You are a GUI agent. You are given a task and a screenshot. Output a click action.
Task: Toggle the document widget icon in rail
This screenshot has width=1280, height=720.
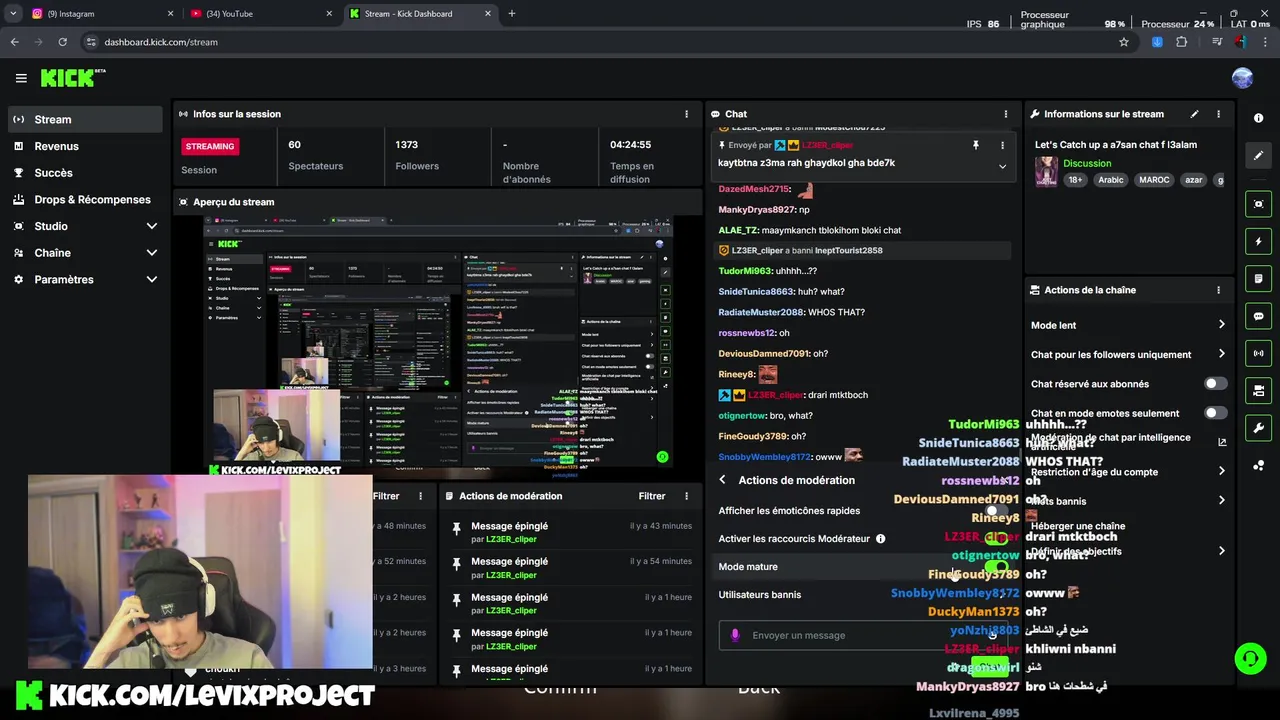[1258, 278]
